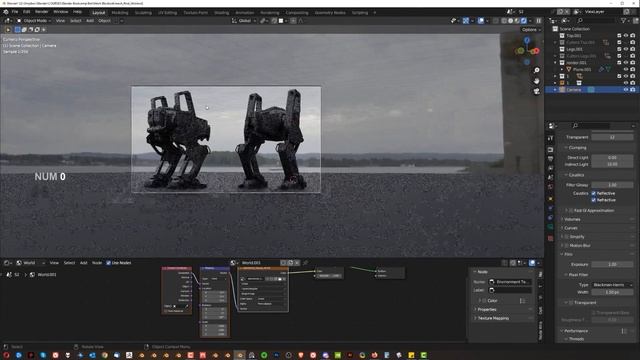Image resolution: width=640 pixels, height=360 pixels.
Task: Collapse the Performance panel
Action: pyautogui.click(x=576, y=331)
